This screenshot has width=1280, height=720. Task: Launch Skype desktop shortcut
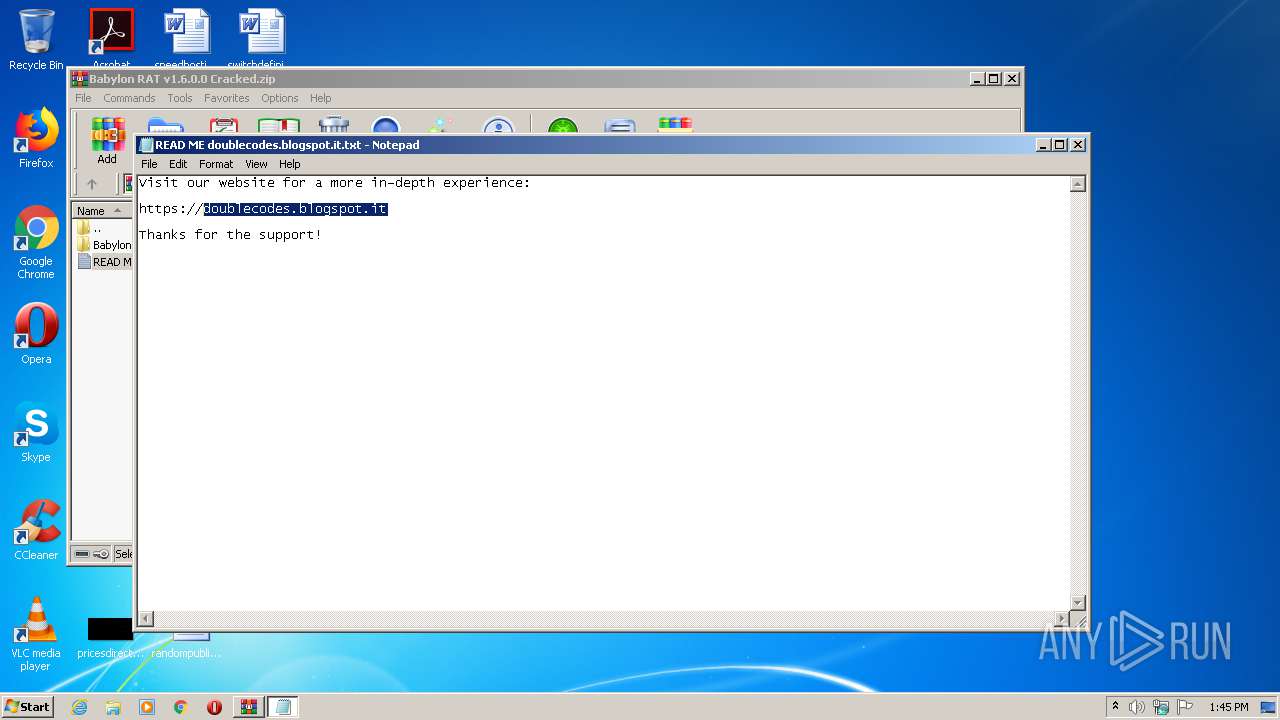[x=36, y=432]
